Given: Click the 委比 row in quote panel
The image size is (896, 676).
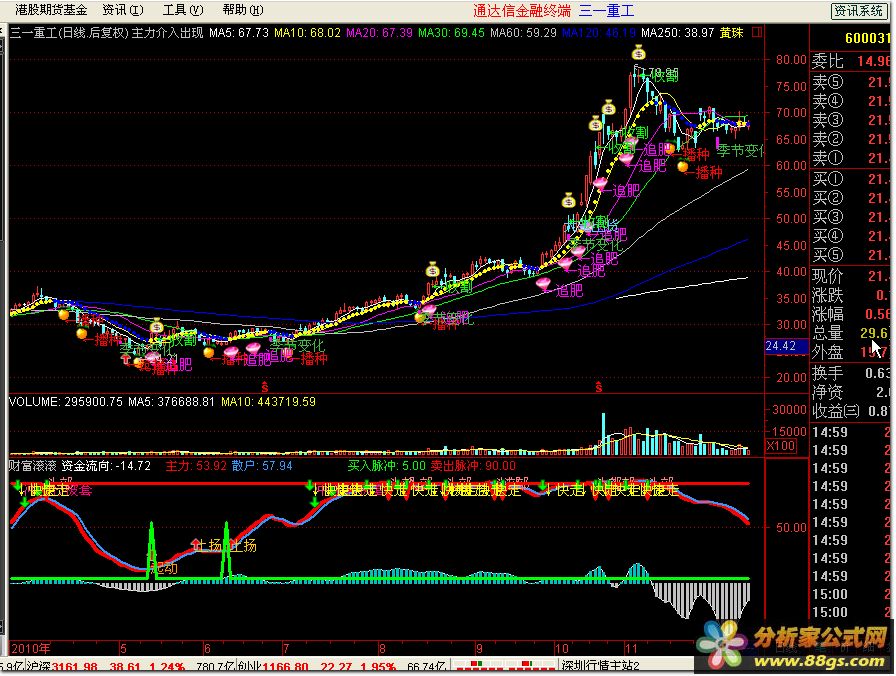Looking at the screenshot, I should pyautogui.click(x=850, y=61).
